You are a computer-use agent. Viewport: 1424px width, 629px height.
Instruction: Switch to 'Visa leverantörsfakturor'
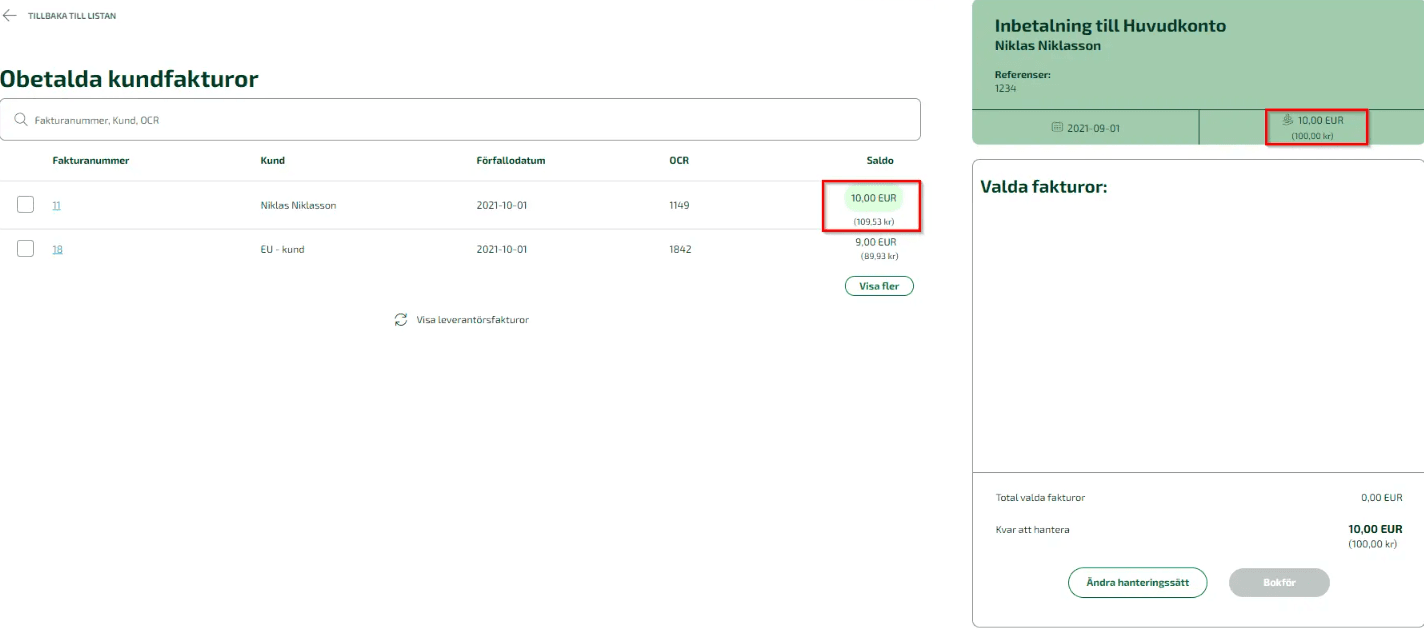472,320
